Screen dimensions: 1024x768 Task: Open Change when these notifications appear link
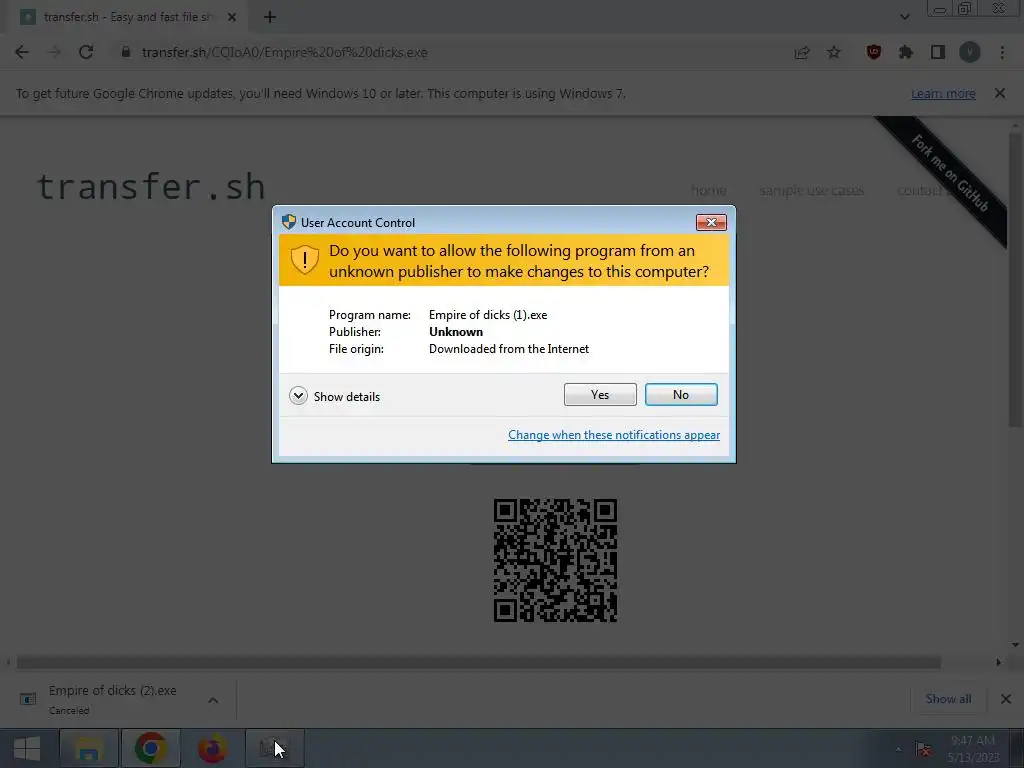pos(614,435)
